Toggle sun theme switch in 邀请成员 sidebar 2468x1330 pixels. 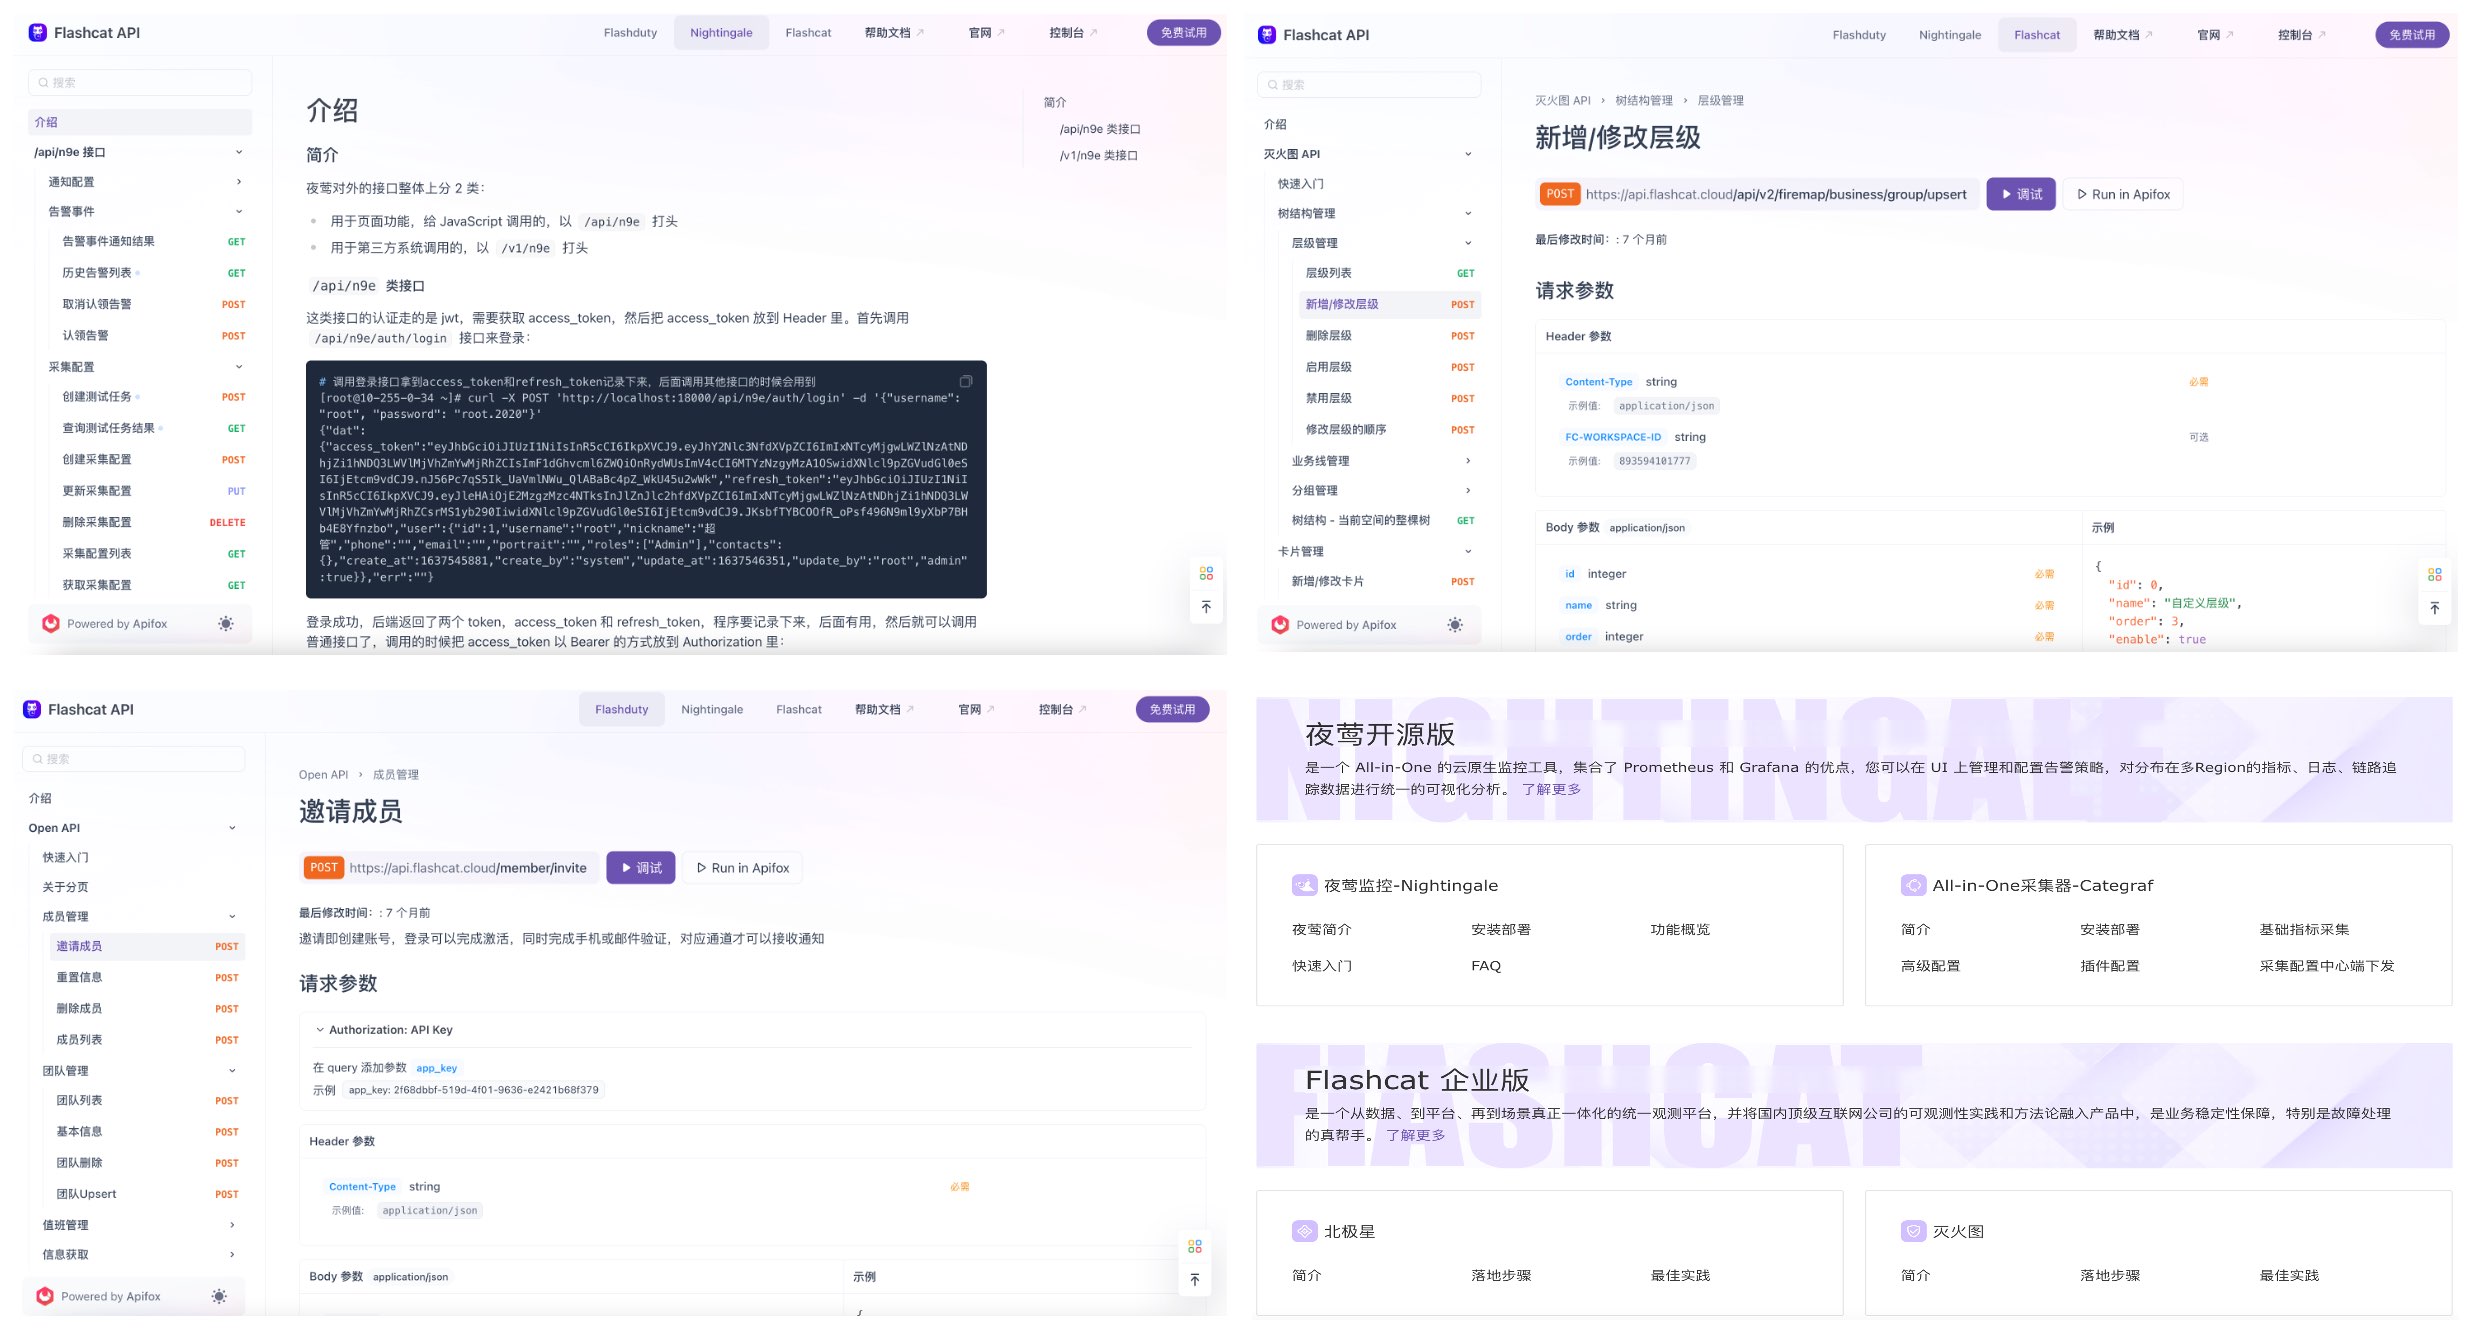point(219,1296)
